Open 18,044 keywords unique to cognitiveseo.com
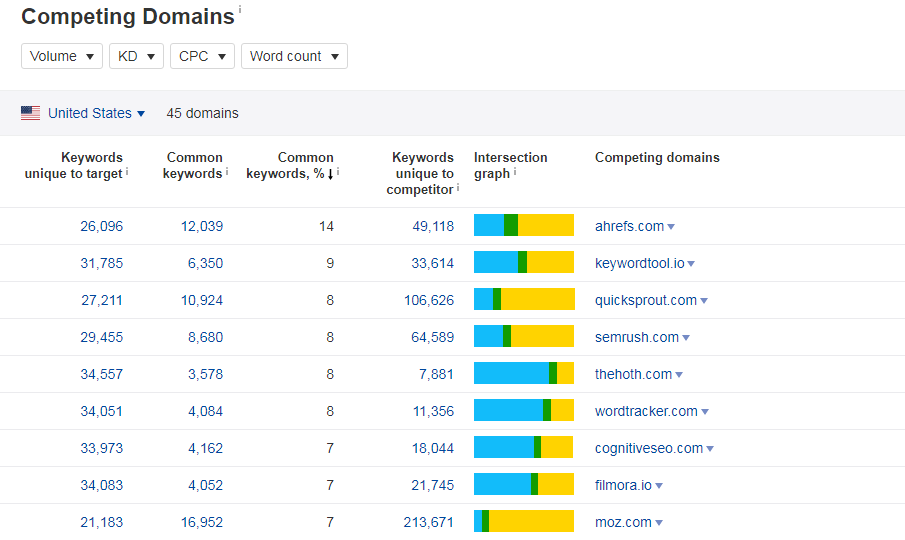This screenshot has width=905, height=540. (433, 448)
